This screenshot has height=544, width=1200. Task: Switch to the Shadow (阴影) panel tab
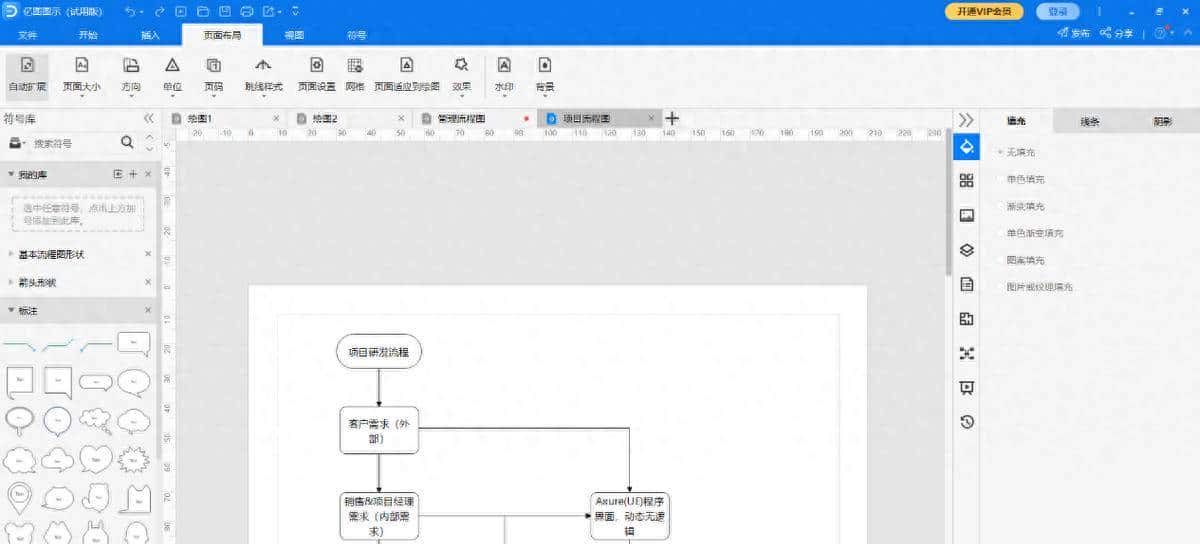click(1163, 121)
